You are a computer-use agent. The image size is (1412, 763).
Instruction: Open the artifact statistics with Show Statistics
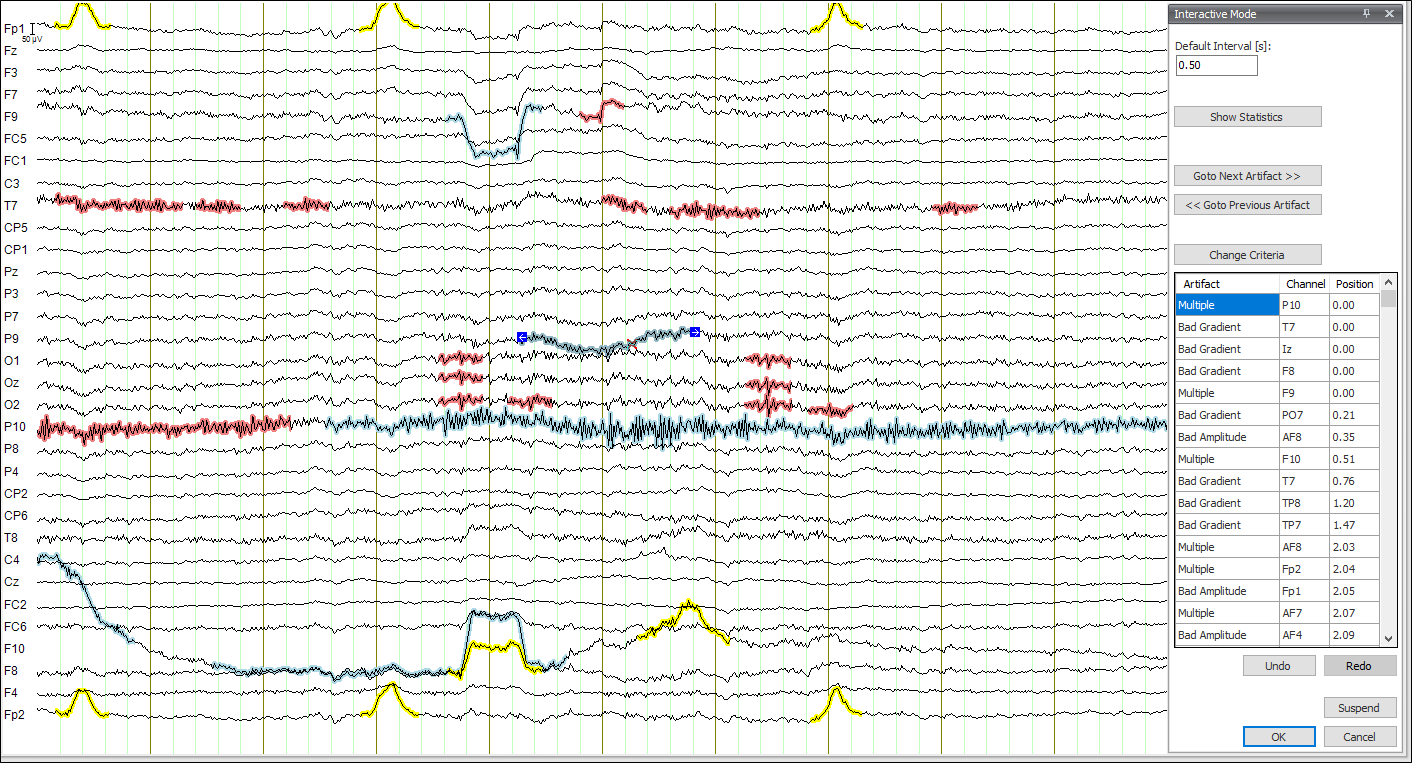coord(1247,116)
